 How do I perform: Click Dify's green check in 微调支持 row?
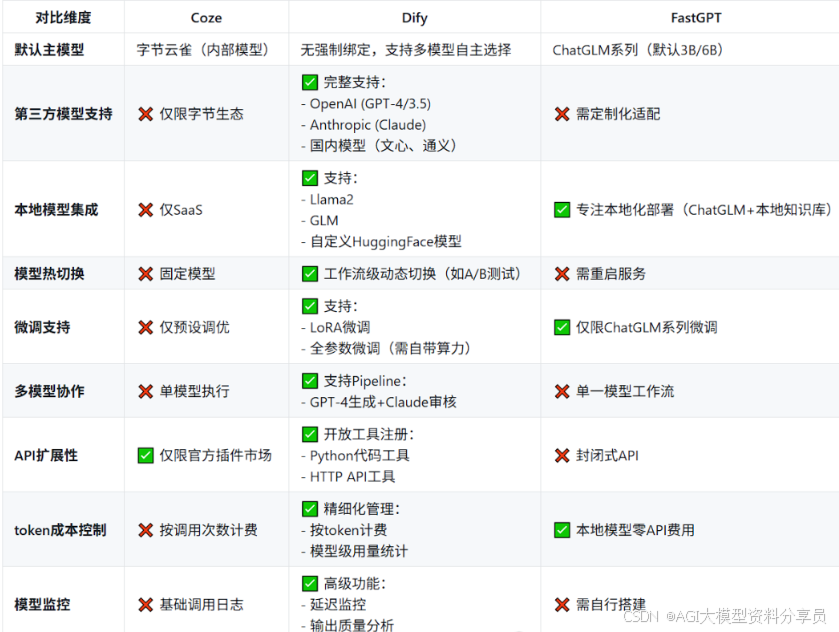pos(310,306)
